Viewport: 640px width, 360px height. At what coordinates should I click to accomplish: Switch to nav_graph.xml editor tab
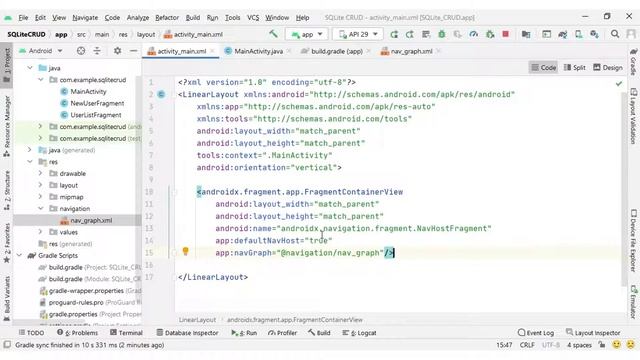tap(411, 51)
